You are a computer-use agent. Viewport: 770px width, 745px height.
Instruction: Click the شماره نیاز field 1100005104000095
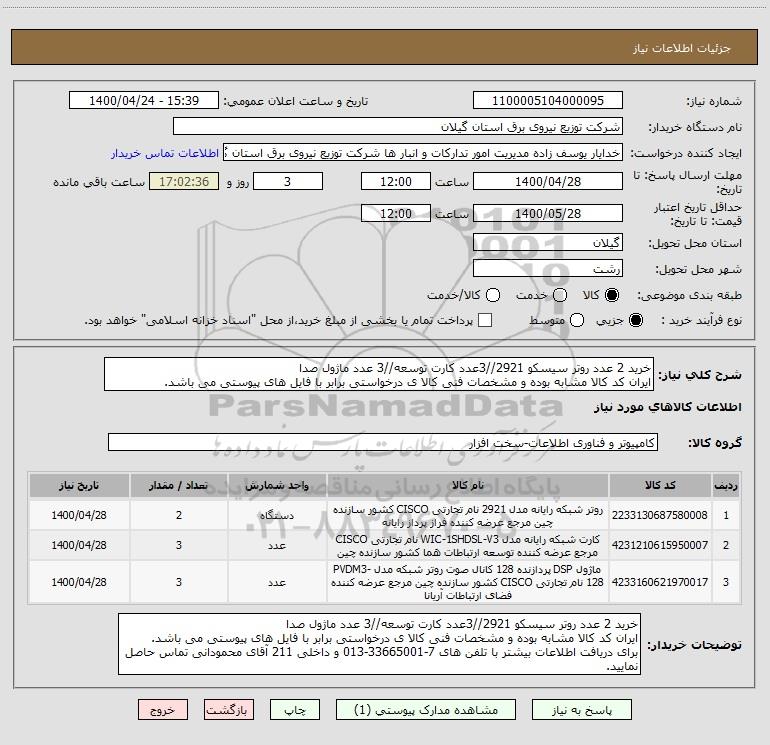[x=548, y=101]
